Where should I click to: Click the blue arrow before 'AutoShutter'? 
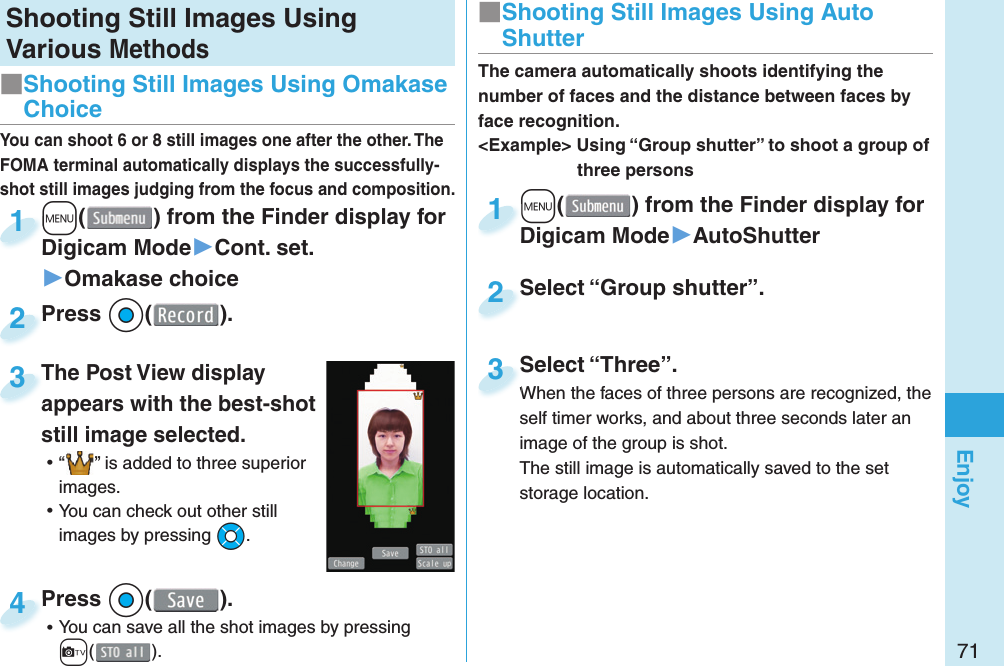coord(681,236)
